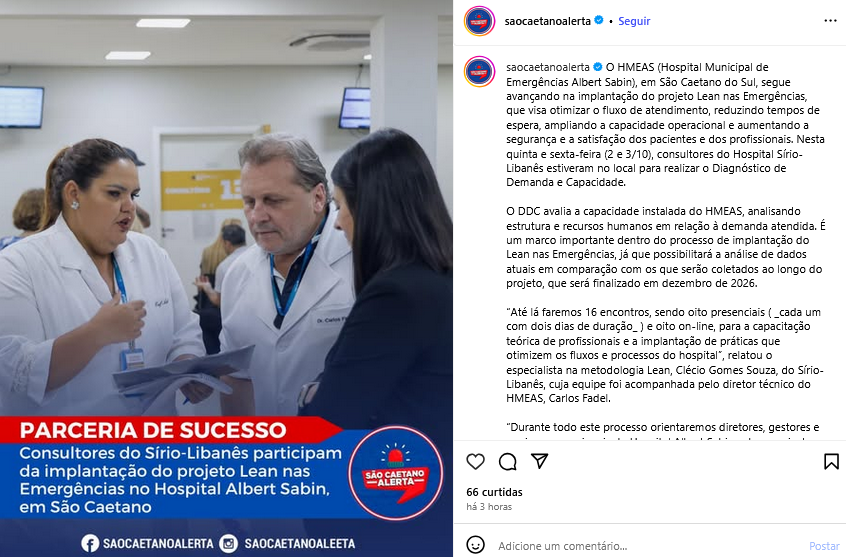This screenshot has width=846, height=557.
Task: Share post using paper plane icon
Action: [x=540, y=461]
